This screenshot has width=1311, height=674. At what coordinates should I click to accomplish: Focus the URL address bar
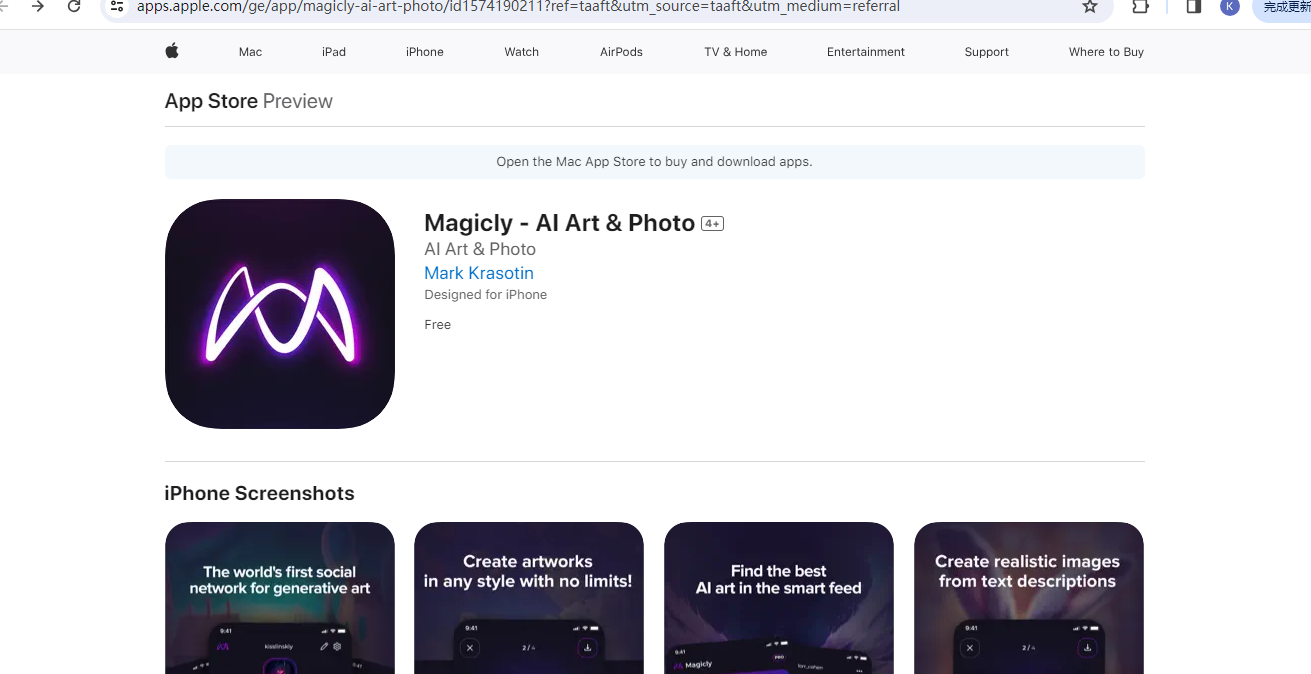pos(600,7)
